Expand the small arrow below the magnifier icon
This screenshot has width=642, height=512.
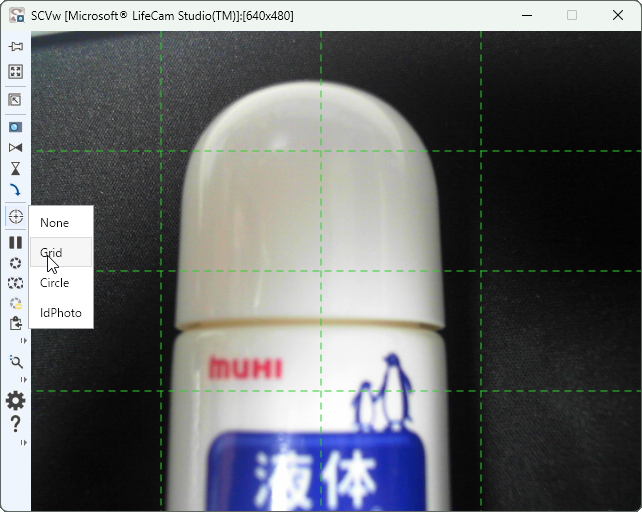point(23,380)
